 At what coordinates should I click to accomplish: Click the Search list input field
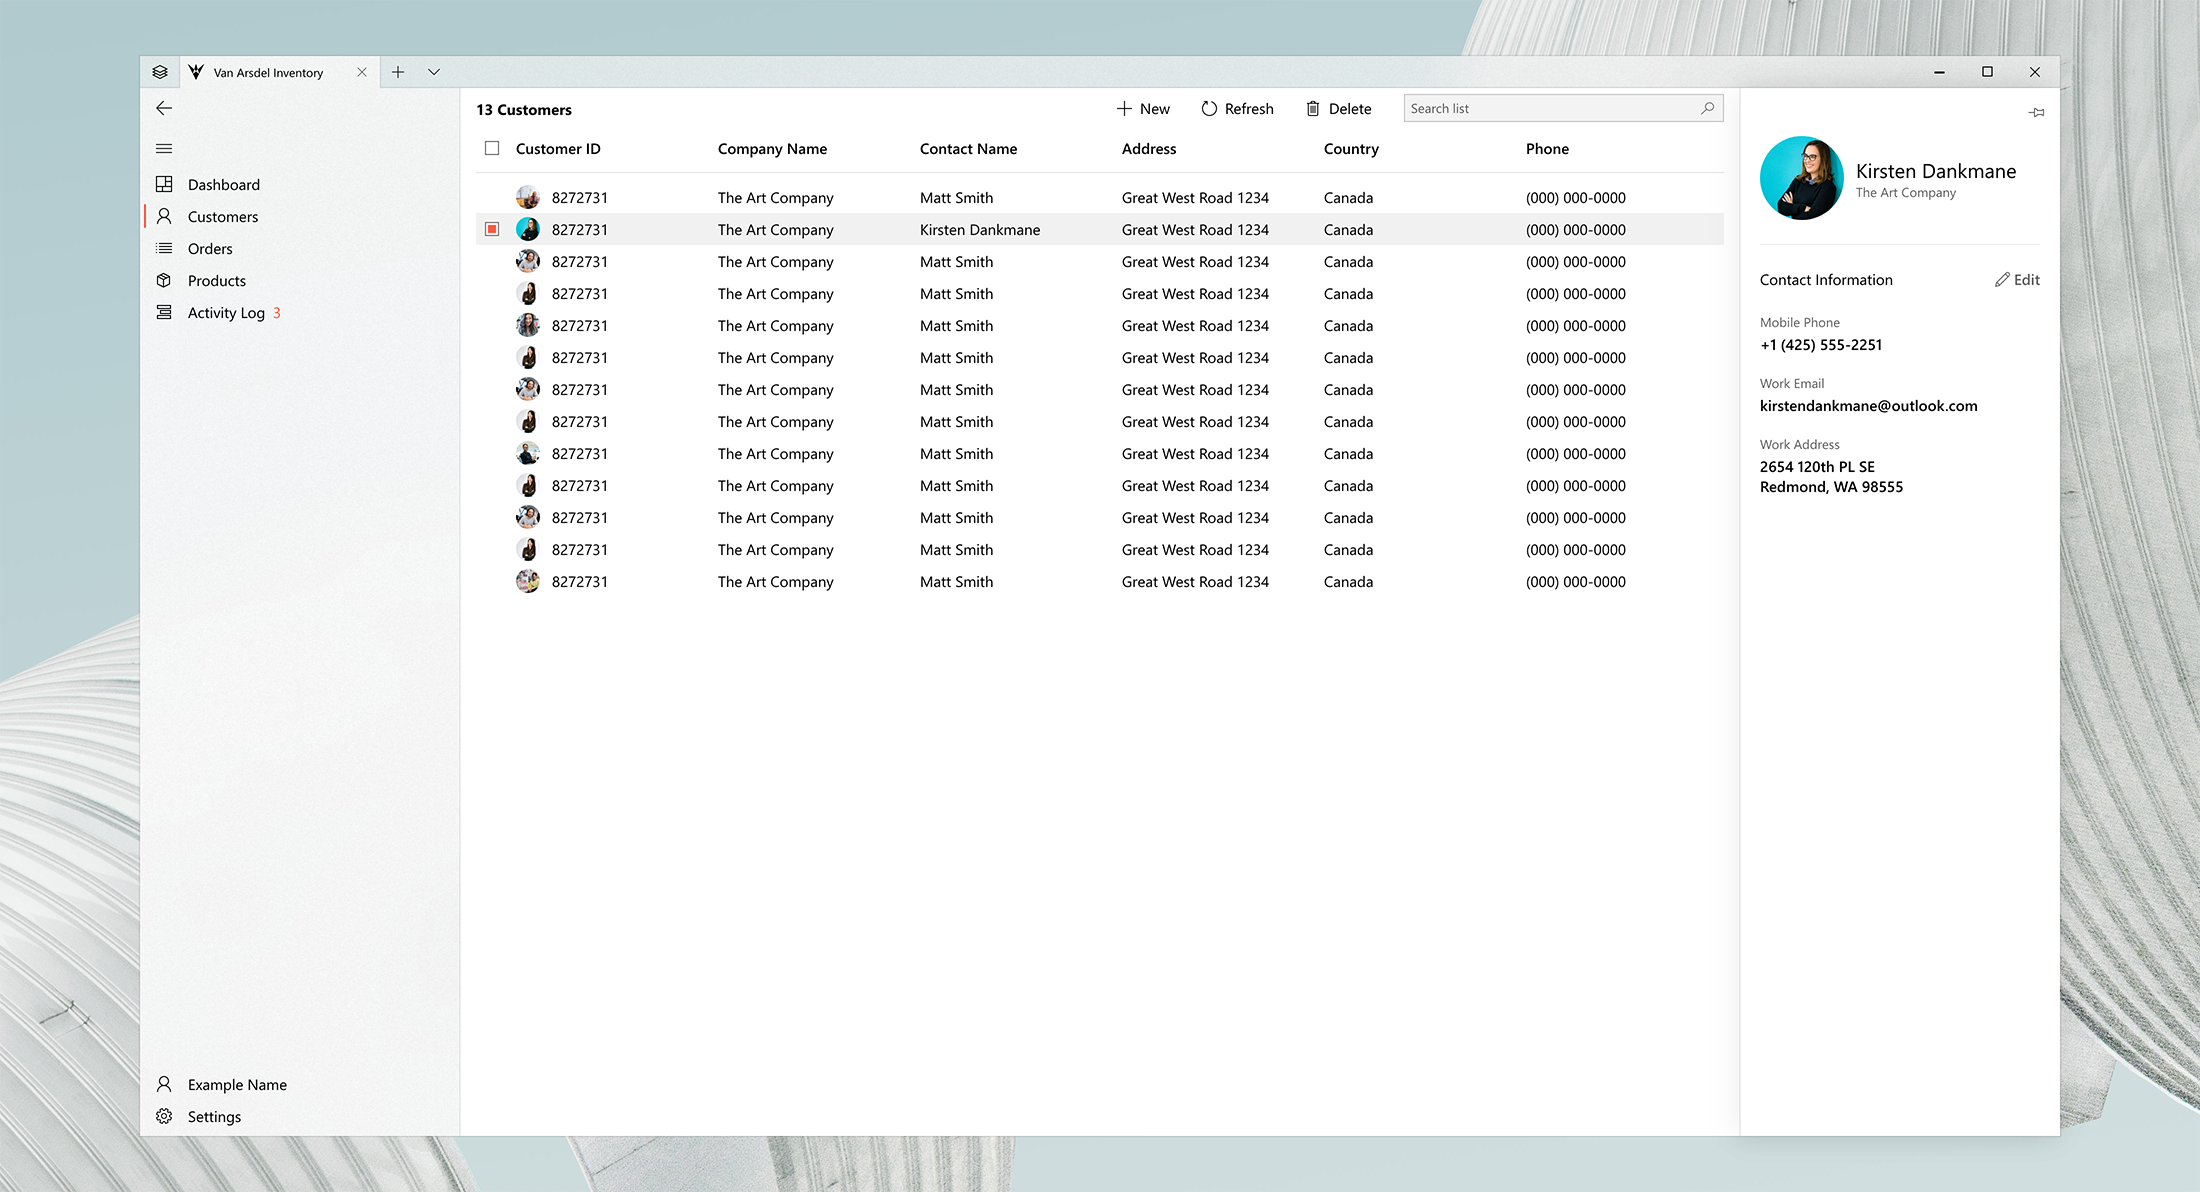1563,108
